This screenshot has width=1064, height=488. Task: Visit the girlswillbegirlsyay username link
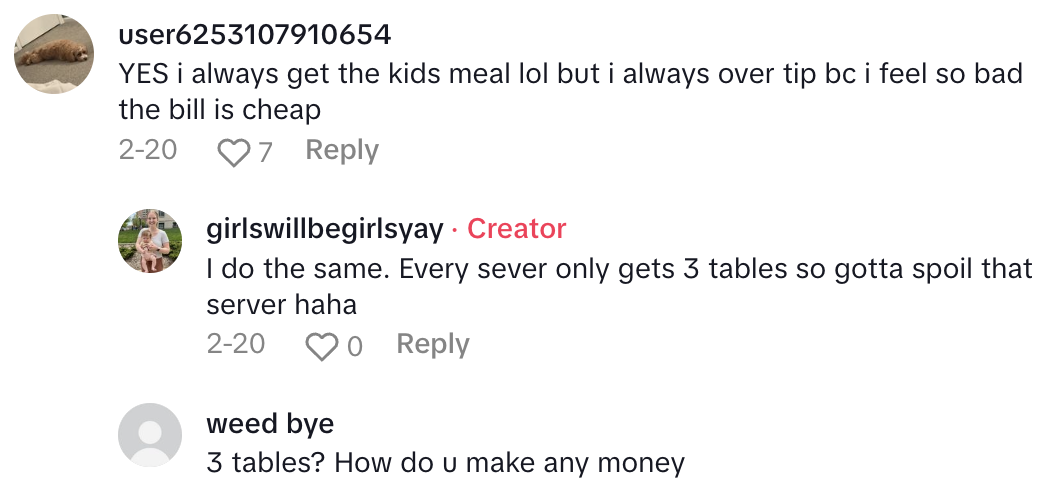[324, 229]
